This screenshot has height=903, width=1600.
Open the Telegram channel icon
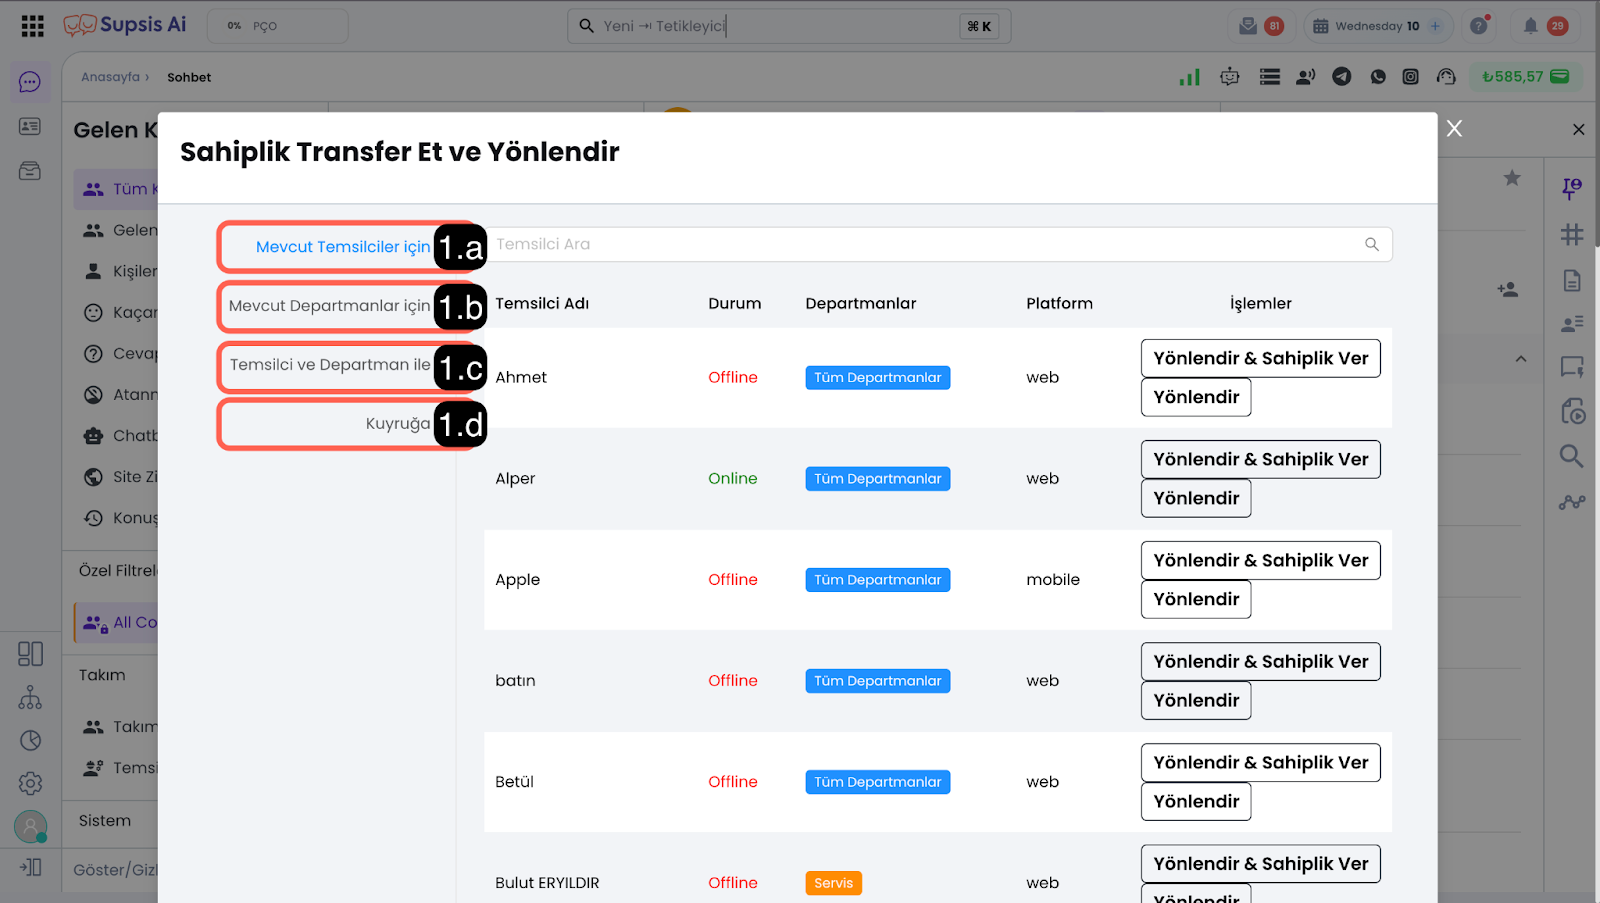(x=1342, y=77)
